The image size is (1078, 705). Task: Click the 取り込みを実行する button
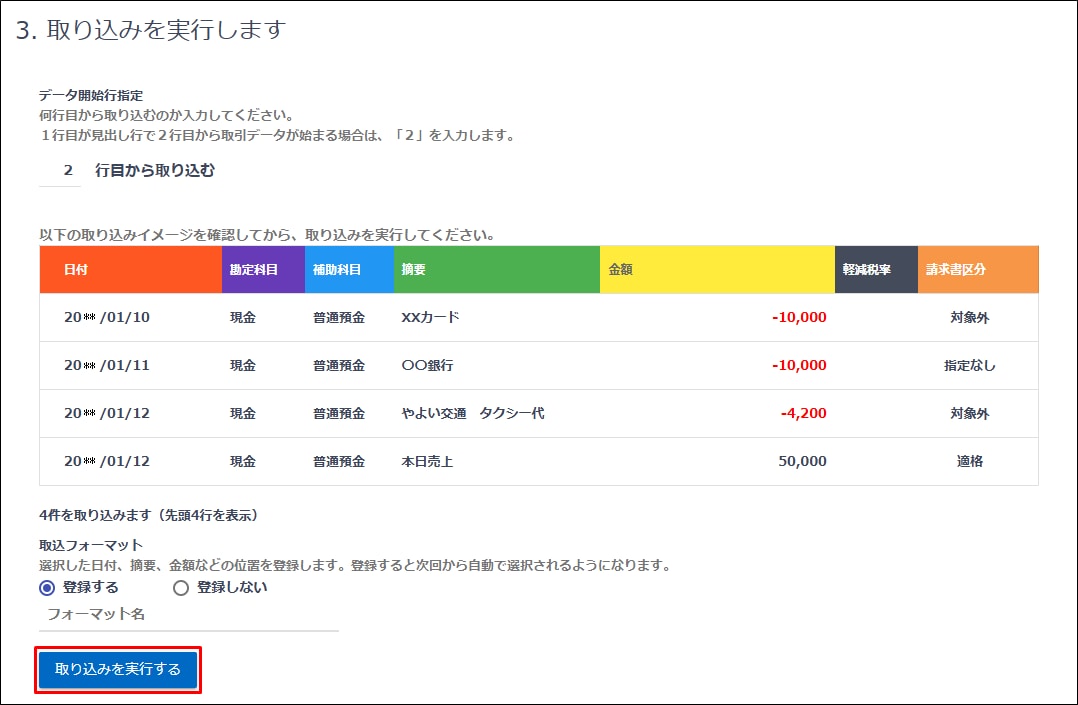[118, 669]
